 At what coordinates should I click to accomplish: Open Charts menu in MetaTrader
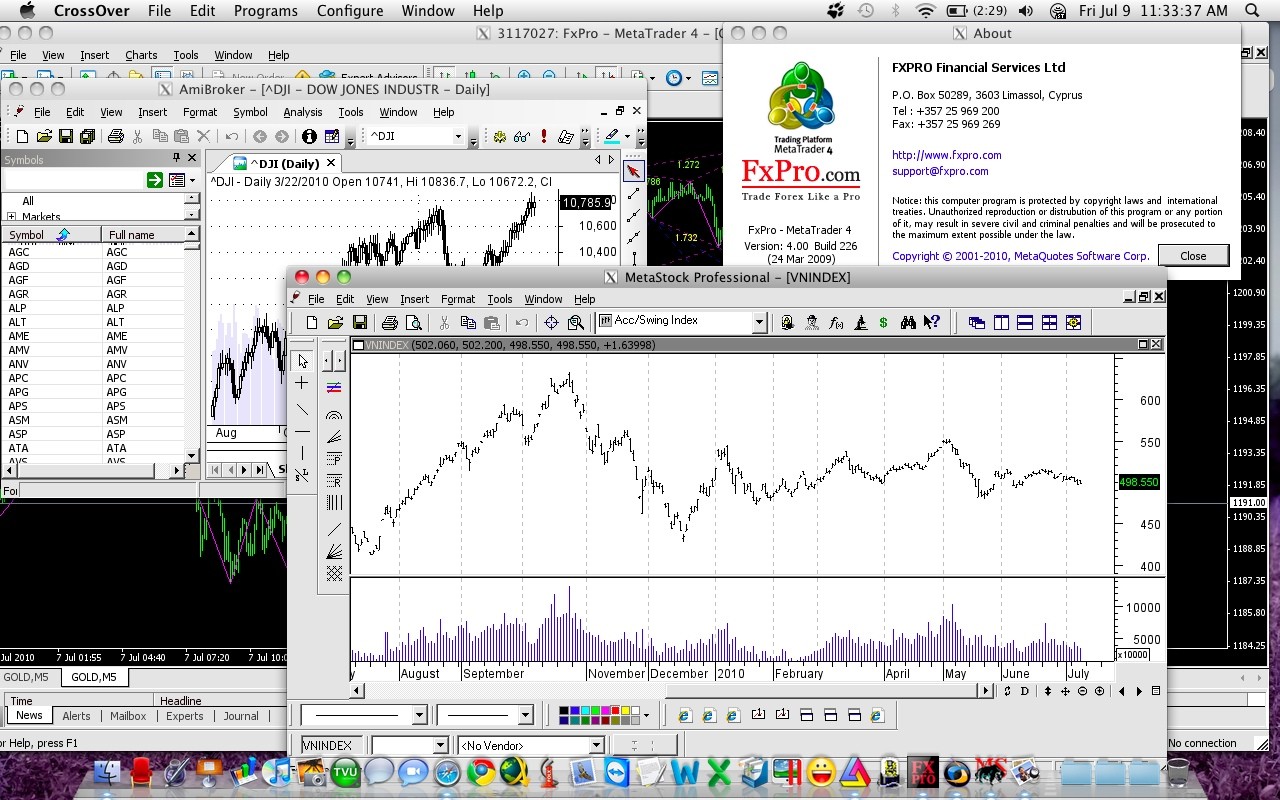(141, 55)
